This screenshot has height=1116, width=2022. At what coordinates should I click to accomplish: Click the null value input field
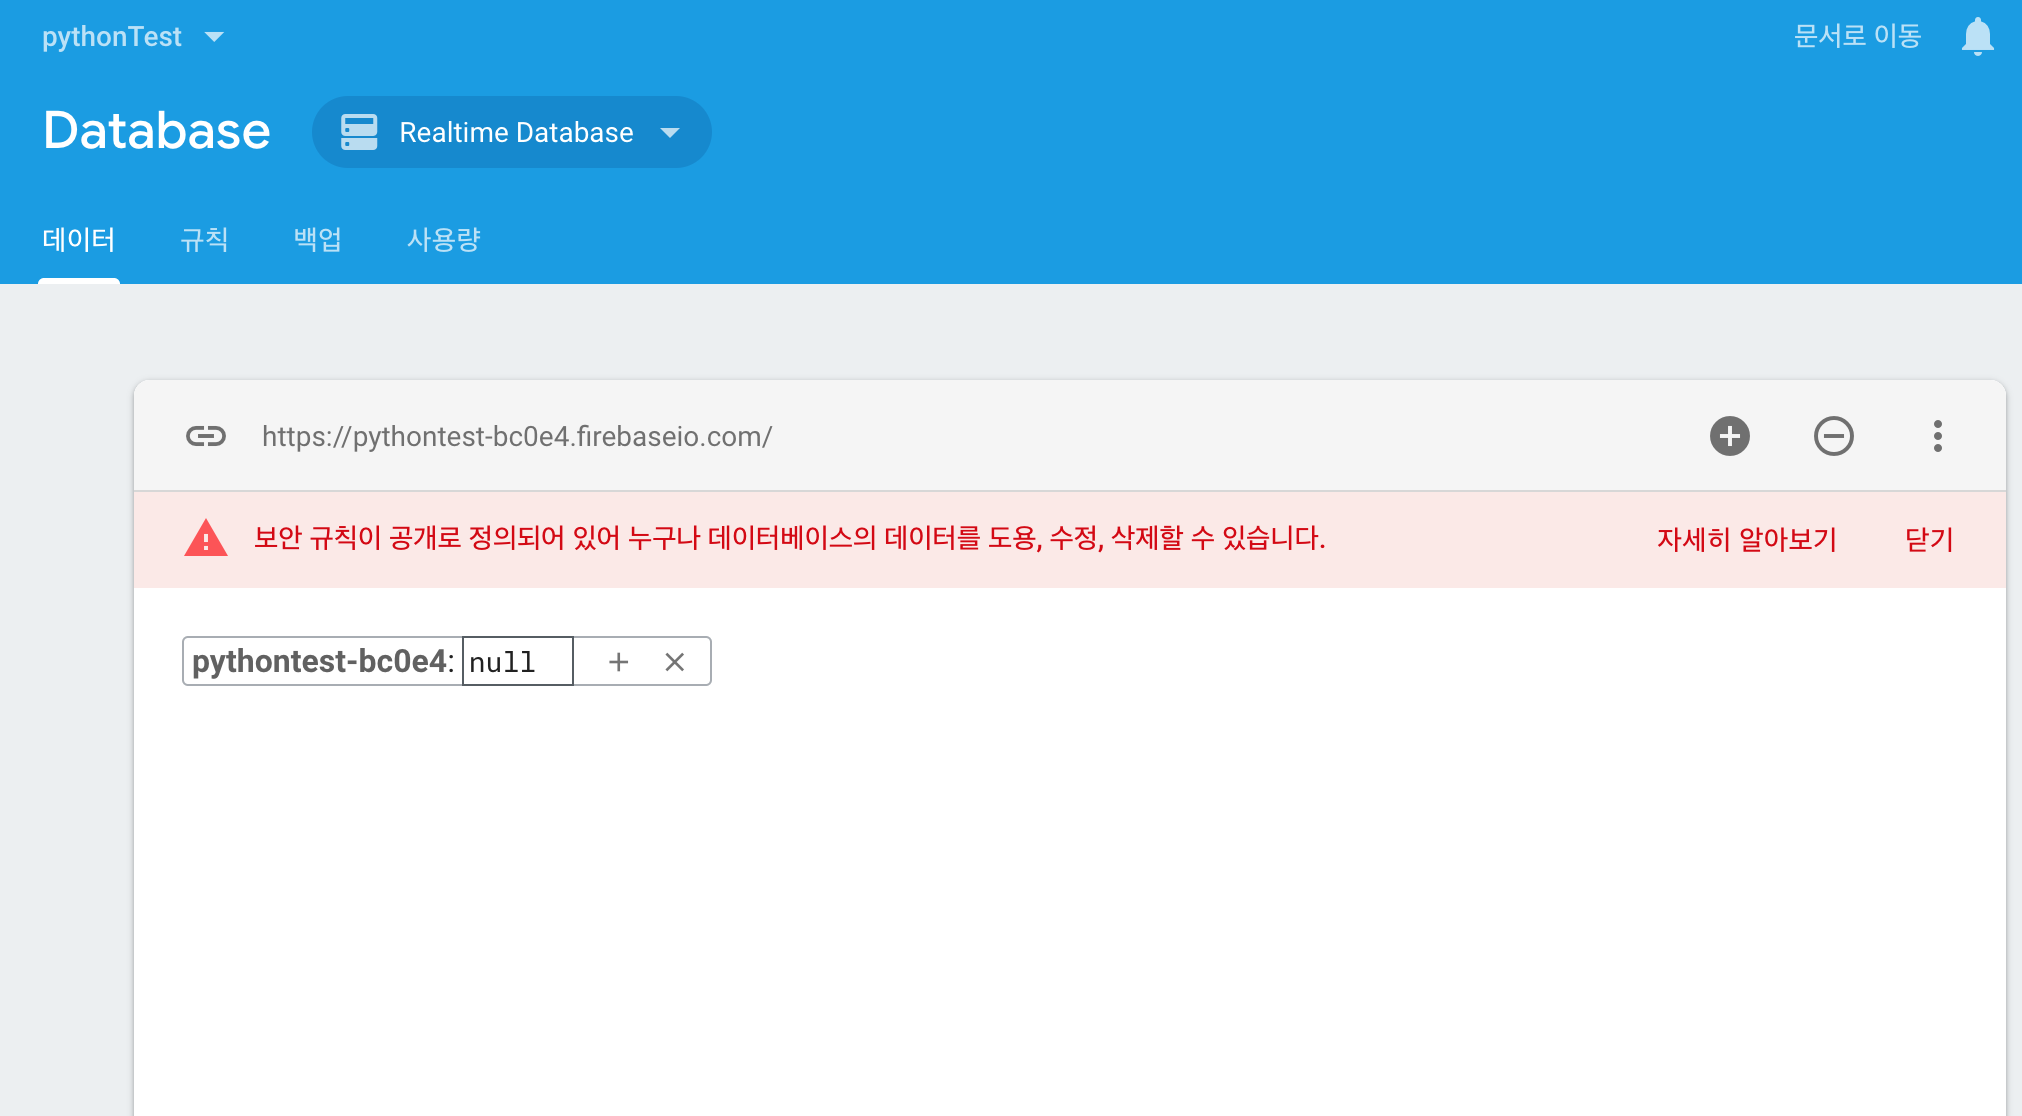(517, 662)
